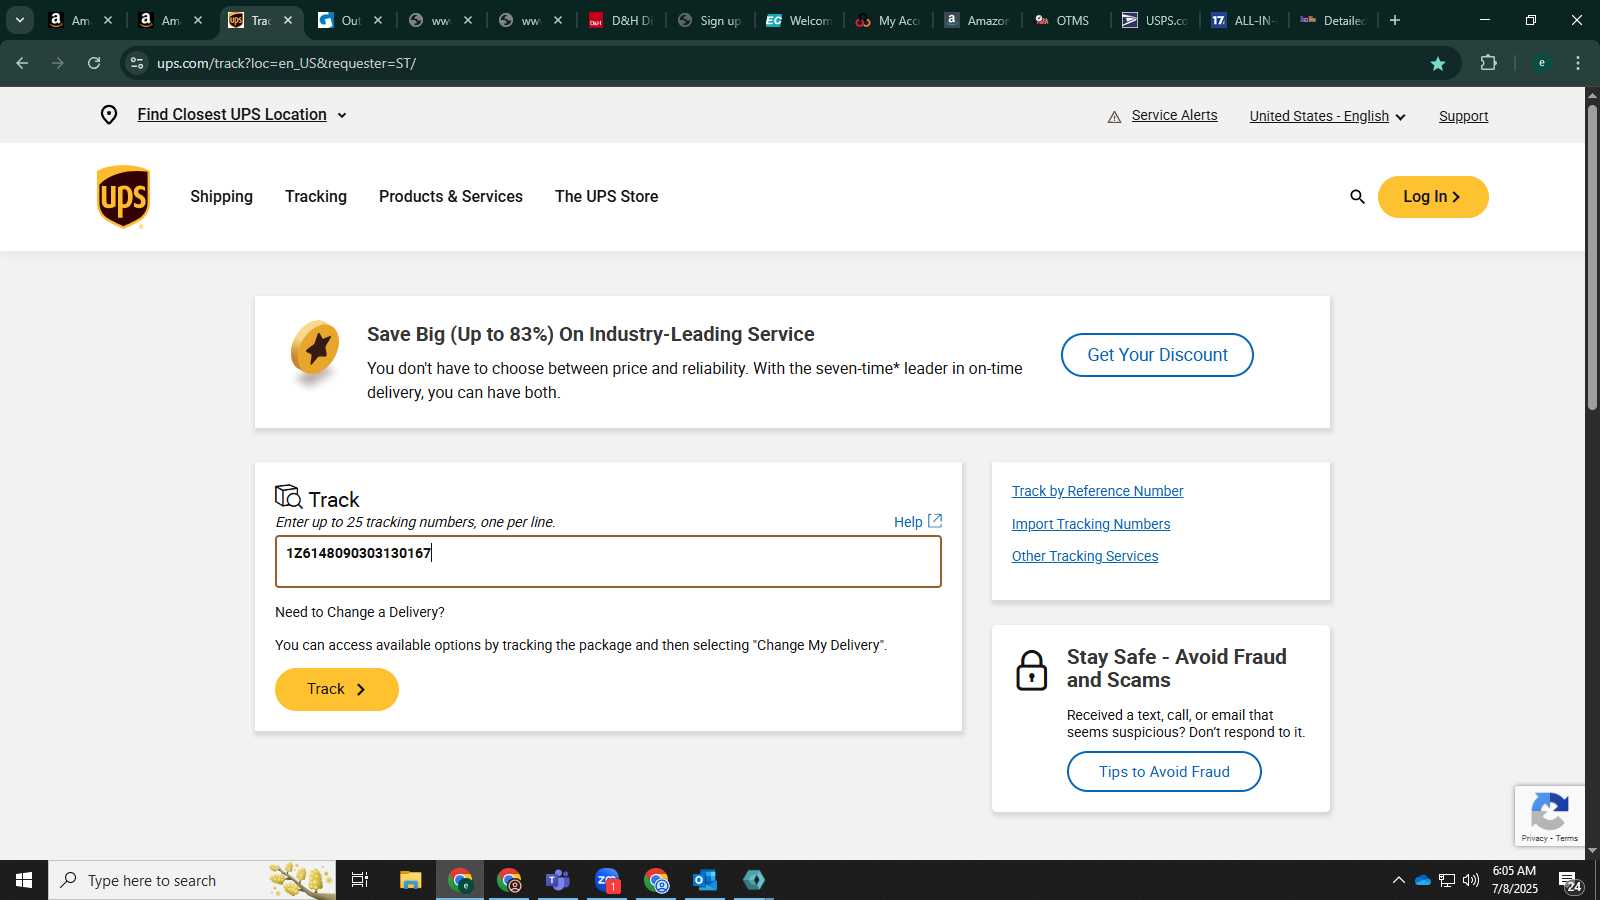
Task: Switch to the ALL-IN browser tab
Action: coord(1243,20)
